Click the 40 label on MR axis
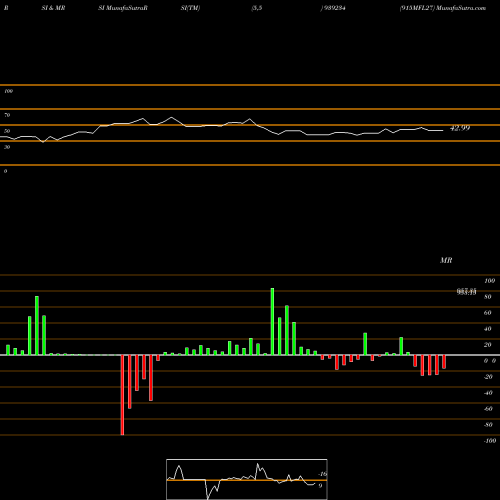This screenshot has height=500, width=500. [488, 329]
